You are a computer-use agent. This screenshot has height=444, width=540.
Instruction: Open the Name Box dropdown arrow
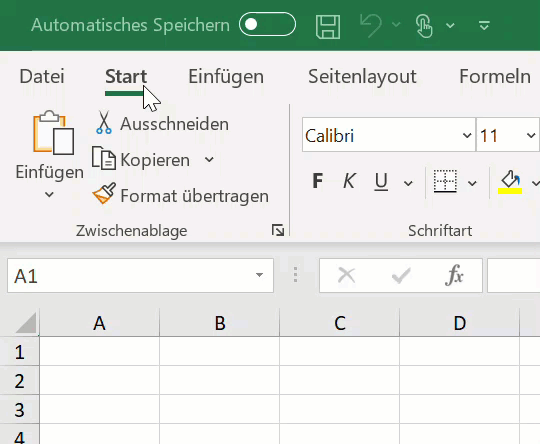pos(259,275)
